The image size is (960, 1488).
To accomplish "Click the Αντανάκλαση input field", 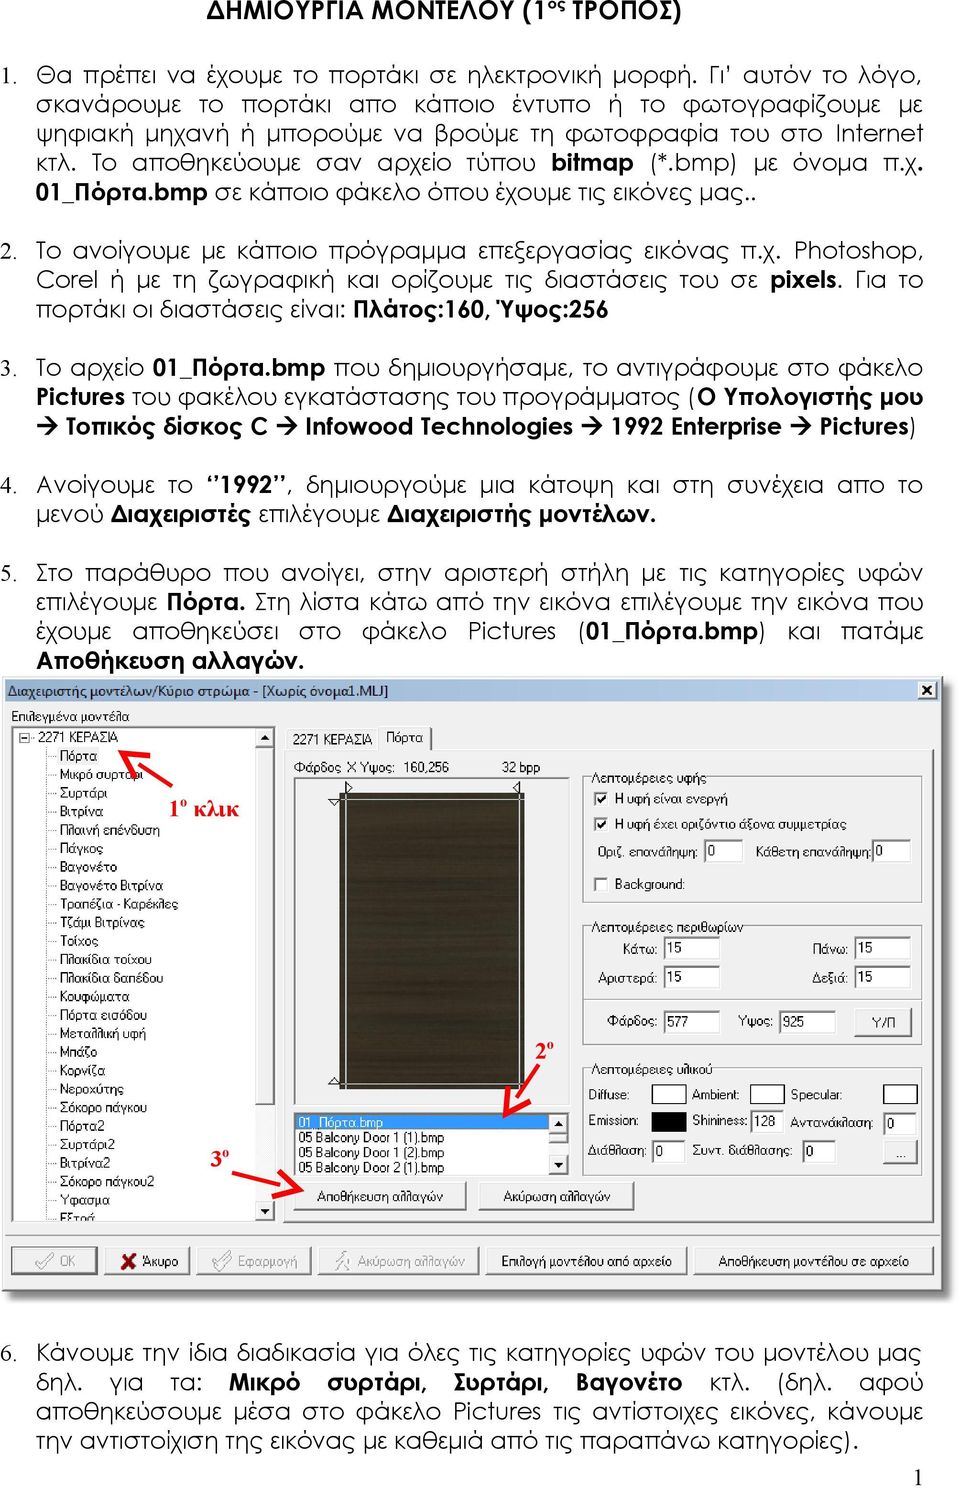I will pyautogui.click(x=900, y=1123).
